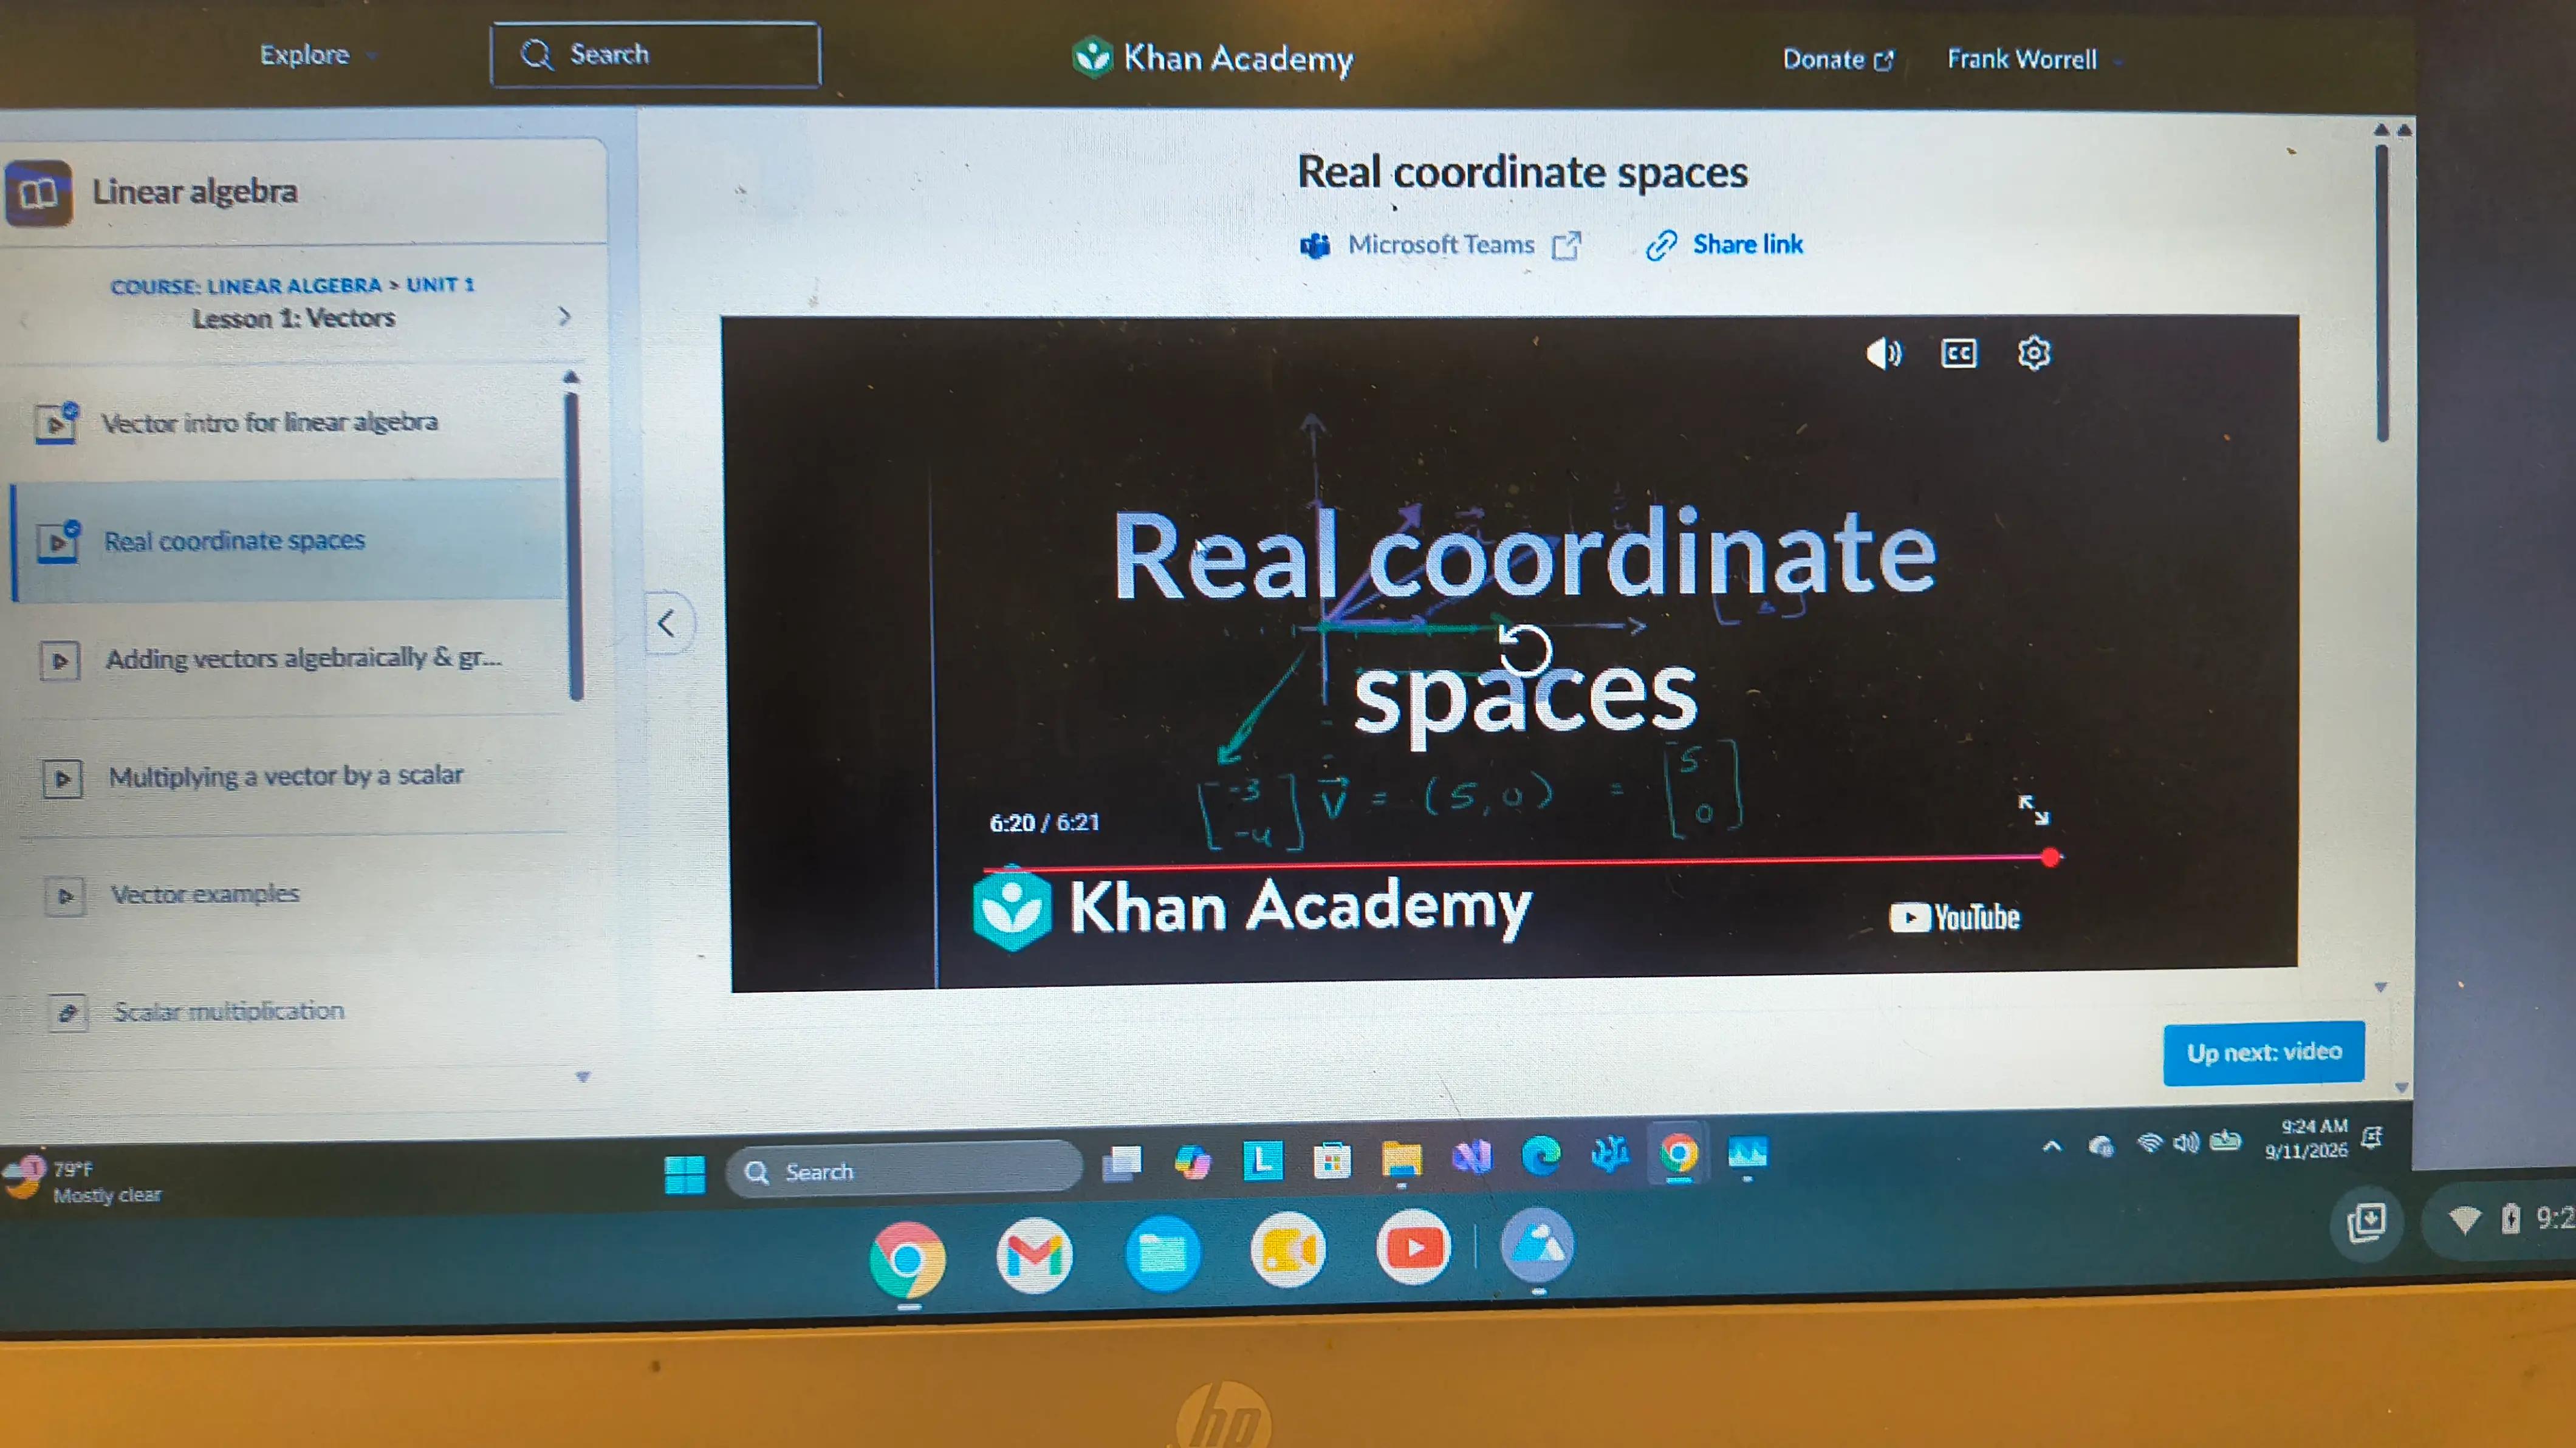Open the Files app on the shelf

[1162, 1254]
